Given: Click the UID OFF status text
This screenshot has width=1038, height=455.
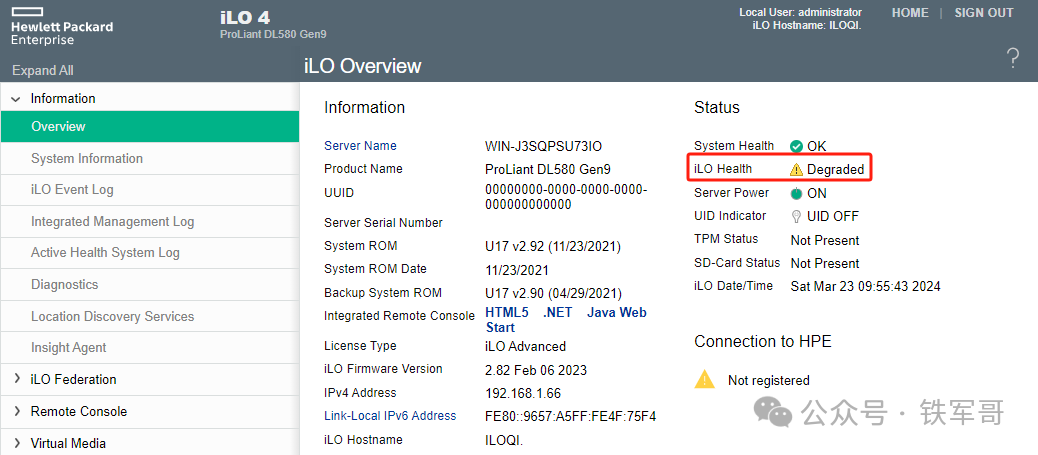Looking at the screenshot, I should [833, 217].
